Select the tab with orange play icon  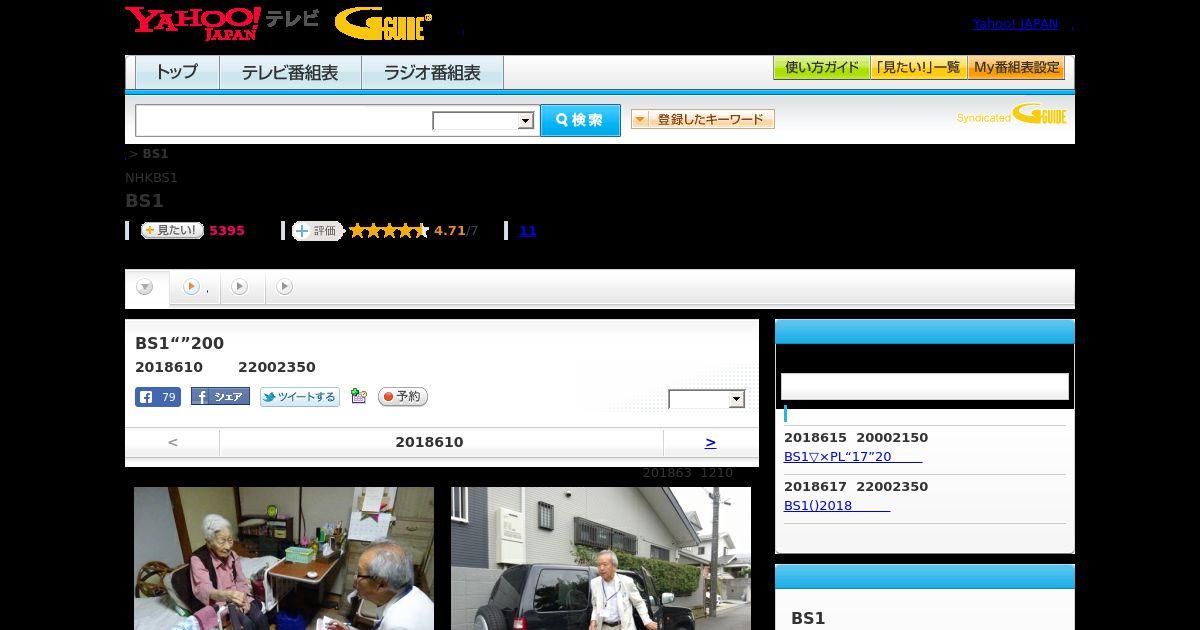coord(195,288)
